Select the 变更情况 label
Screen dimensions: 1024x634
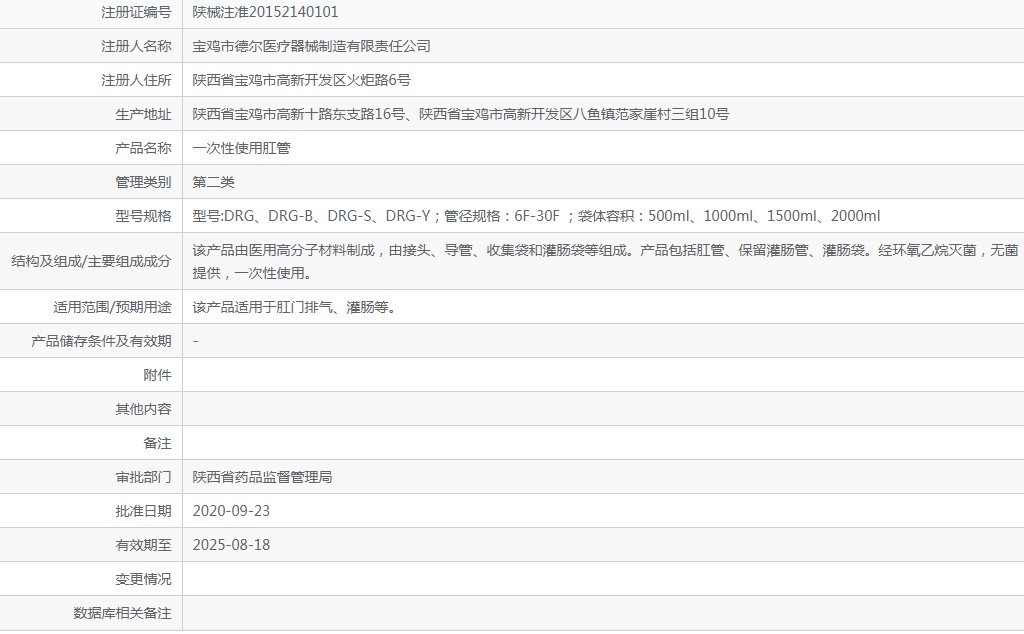(143, 579)
